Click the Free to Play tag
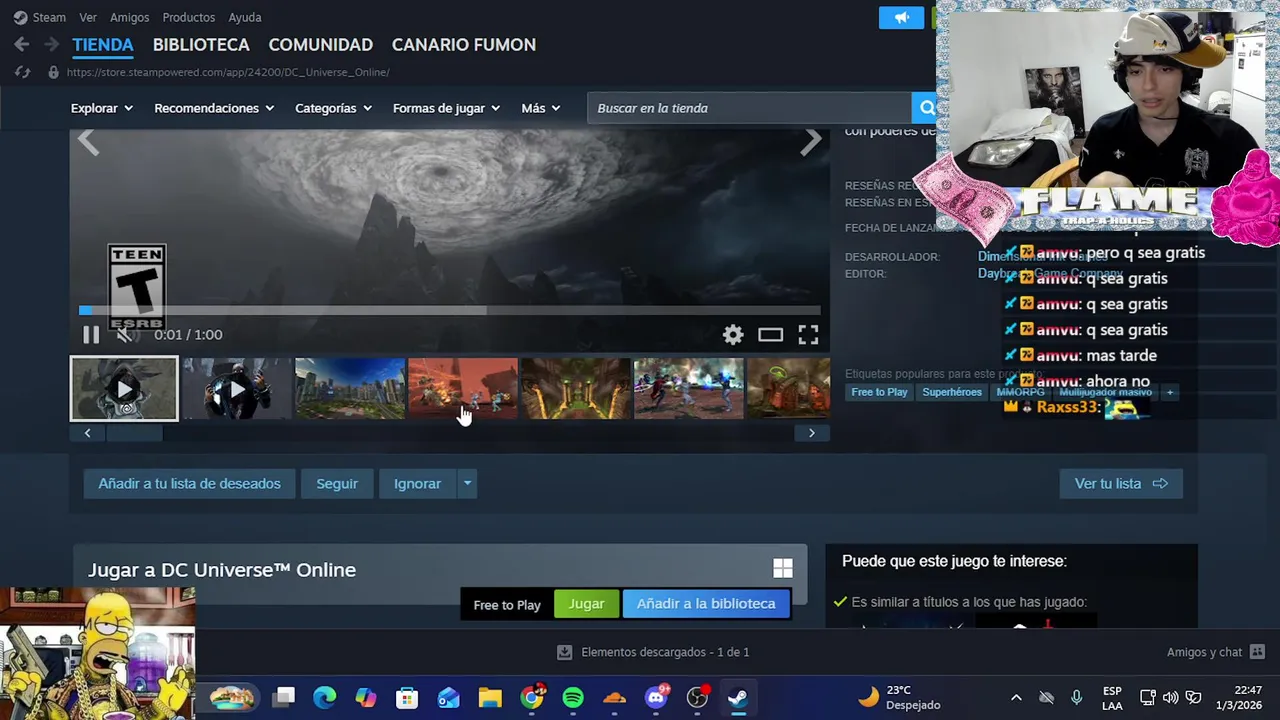1280x720 pixels. (879, 392)
